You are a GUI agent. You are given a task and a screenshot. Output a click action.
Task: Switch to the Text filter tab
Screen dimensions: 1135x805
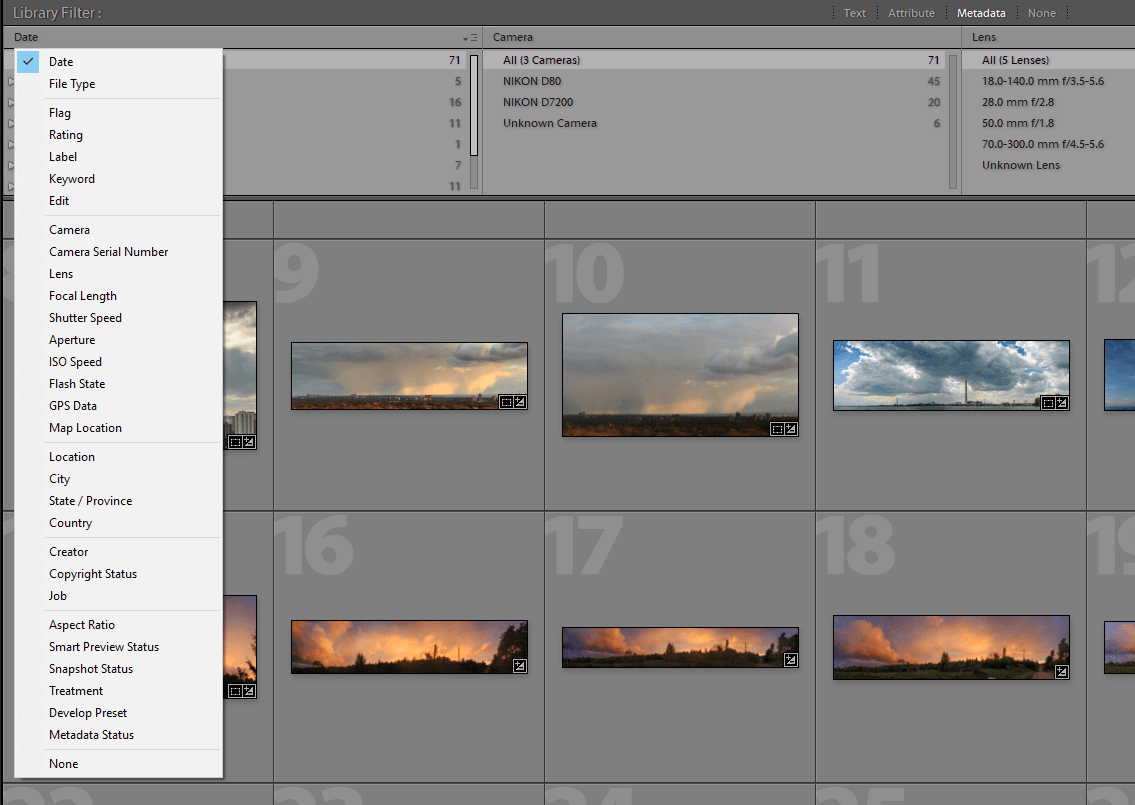tap(854, 13)
